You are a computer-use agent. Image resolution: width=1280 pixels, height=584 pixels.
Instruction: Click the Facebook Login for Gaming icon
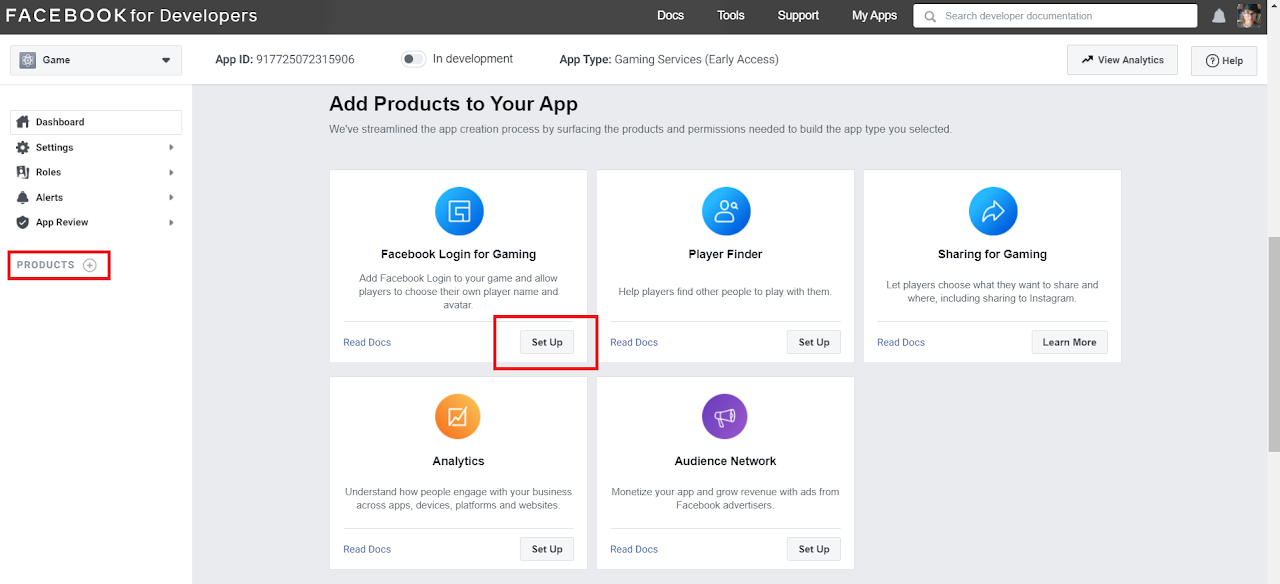pyautogui.click(x=459, y=211)
